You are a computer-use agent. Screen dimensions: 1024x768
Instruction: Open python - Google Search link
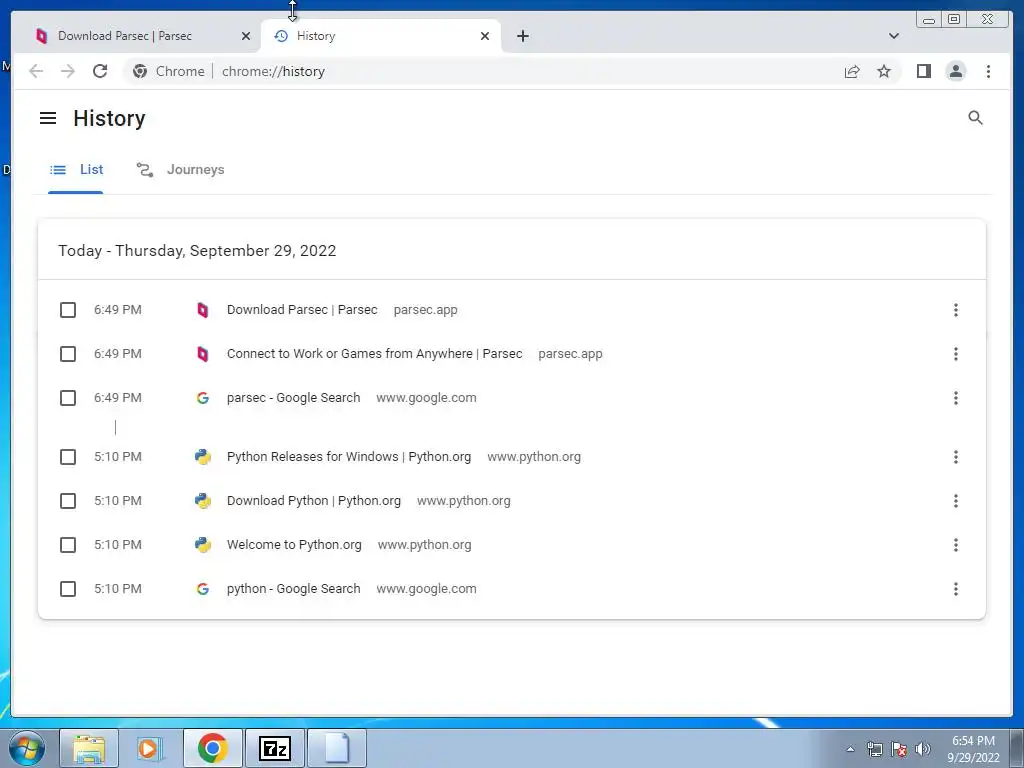pos(293,589)
